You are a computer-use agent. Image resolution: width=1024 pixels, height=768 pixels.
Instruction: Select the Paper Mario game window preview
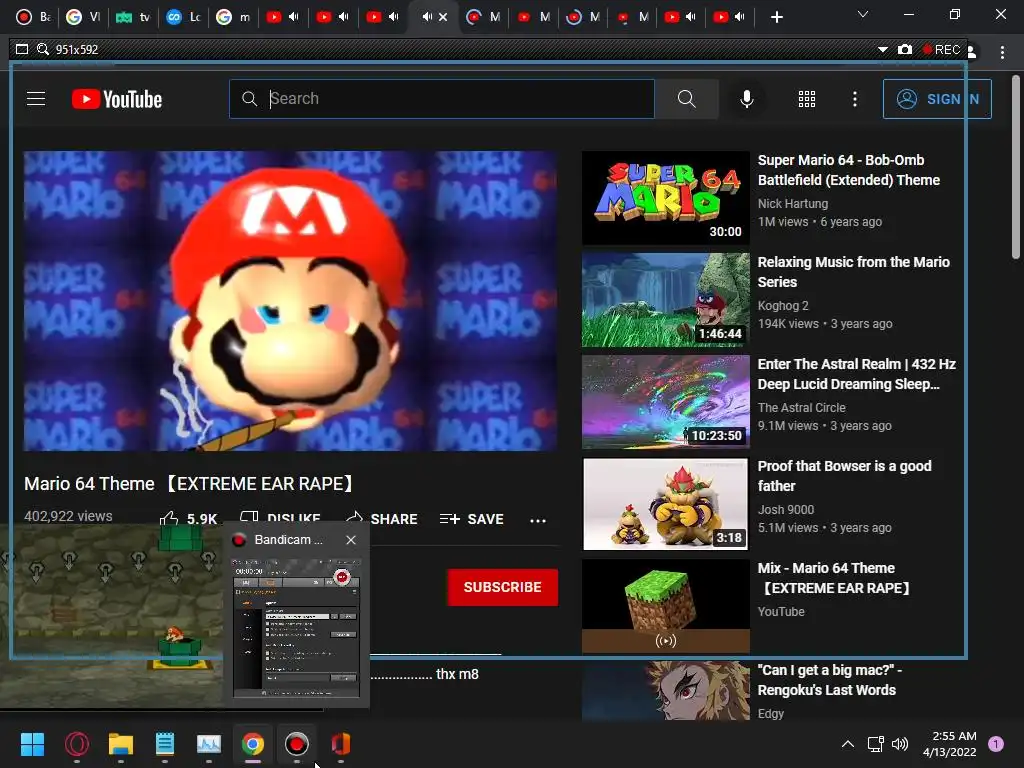click(x=111, y=614)
